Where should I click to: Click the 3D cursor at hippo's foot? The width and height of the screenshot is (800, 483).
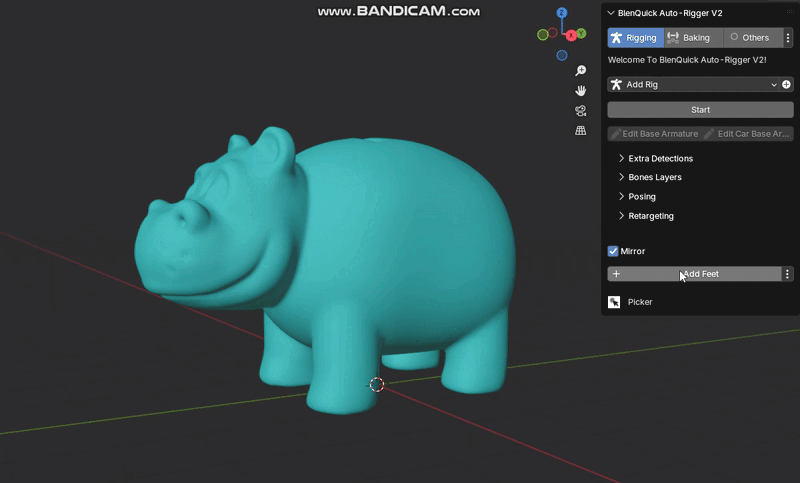point(377,385)
